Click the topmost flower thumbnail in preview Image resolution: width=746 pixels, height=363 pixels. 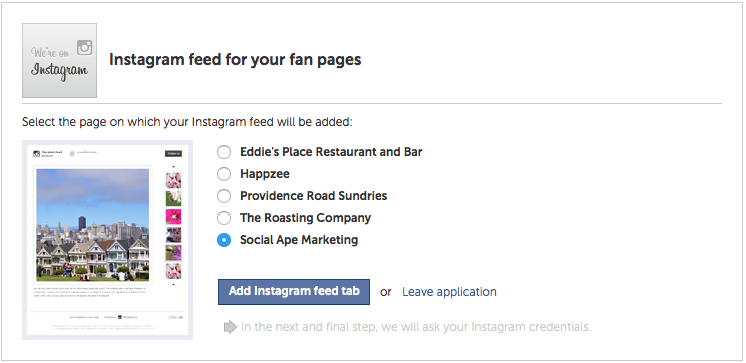173,180
